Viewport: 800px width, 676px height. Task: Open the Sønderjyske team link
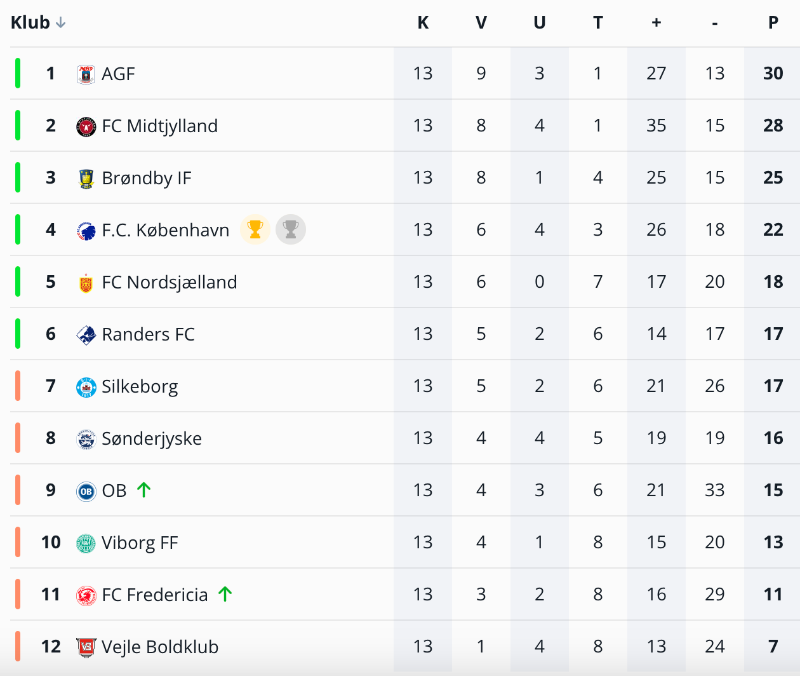pos(151,438)
